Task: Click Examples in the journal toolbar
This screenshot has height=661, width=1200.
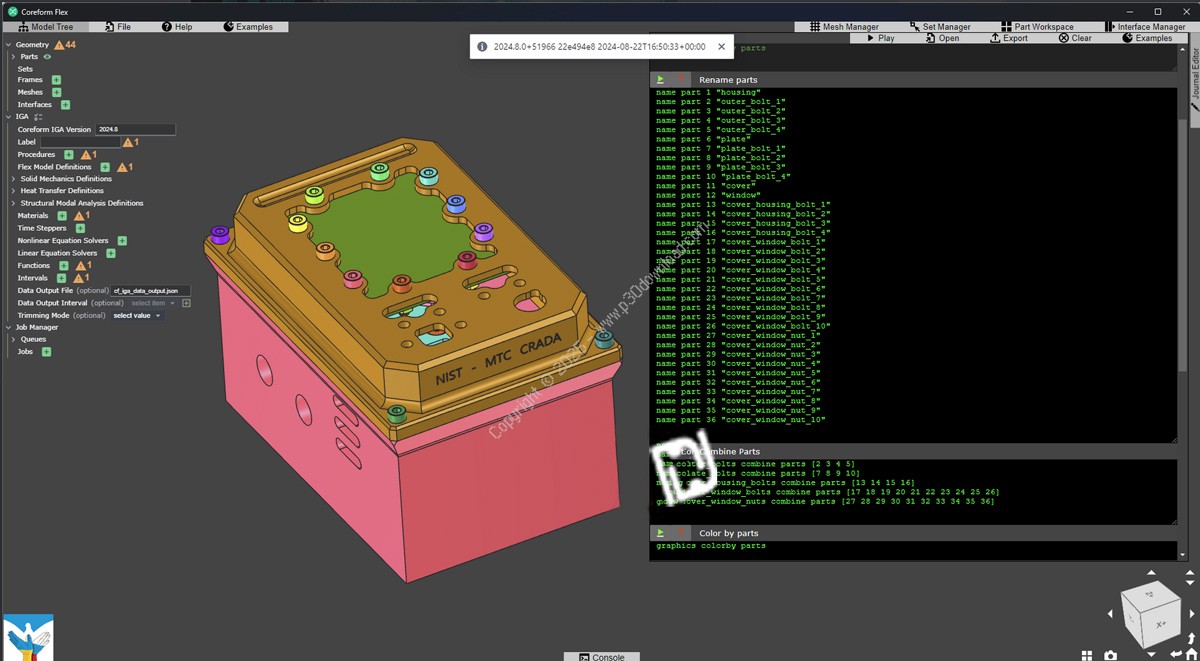Action: (x=1147, y=38)
